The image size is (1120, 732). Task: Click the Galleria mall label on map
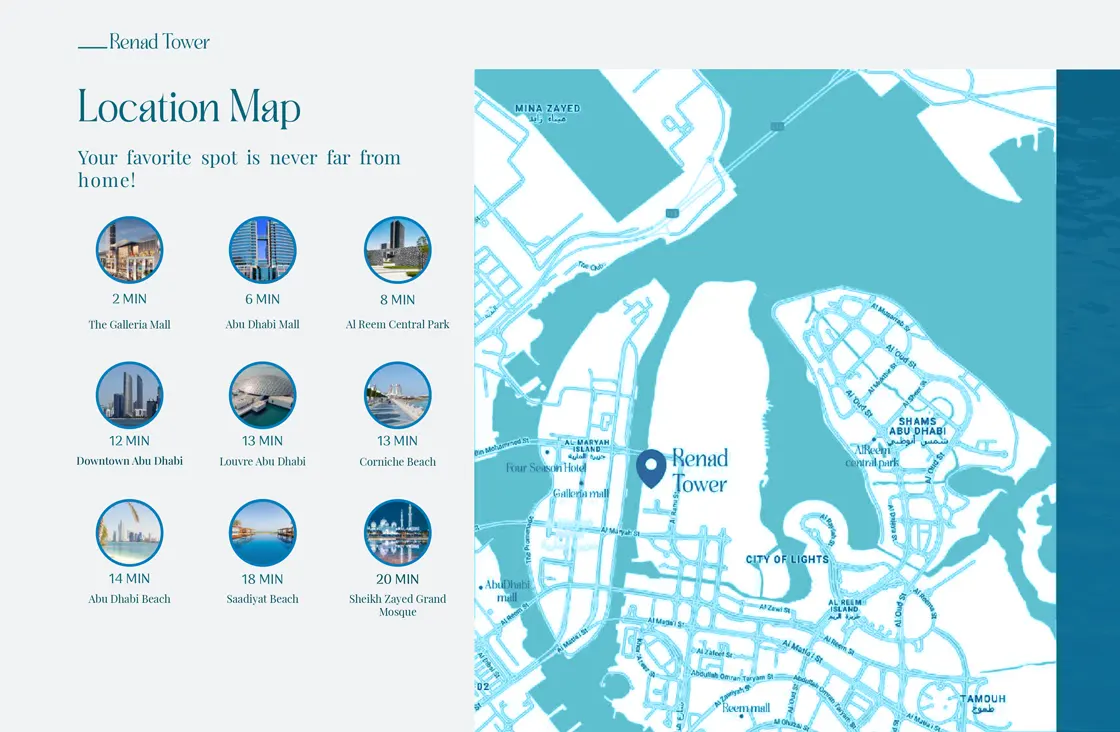[581, 494]
